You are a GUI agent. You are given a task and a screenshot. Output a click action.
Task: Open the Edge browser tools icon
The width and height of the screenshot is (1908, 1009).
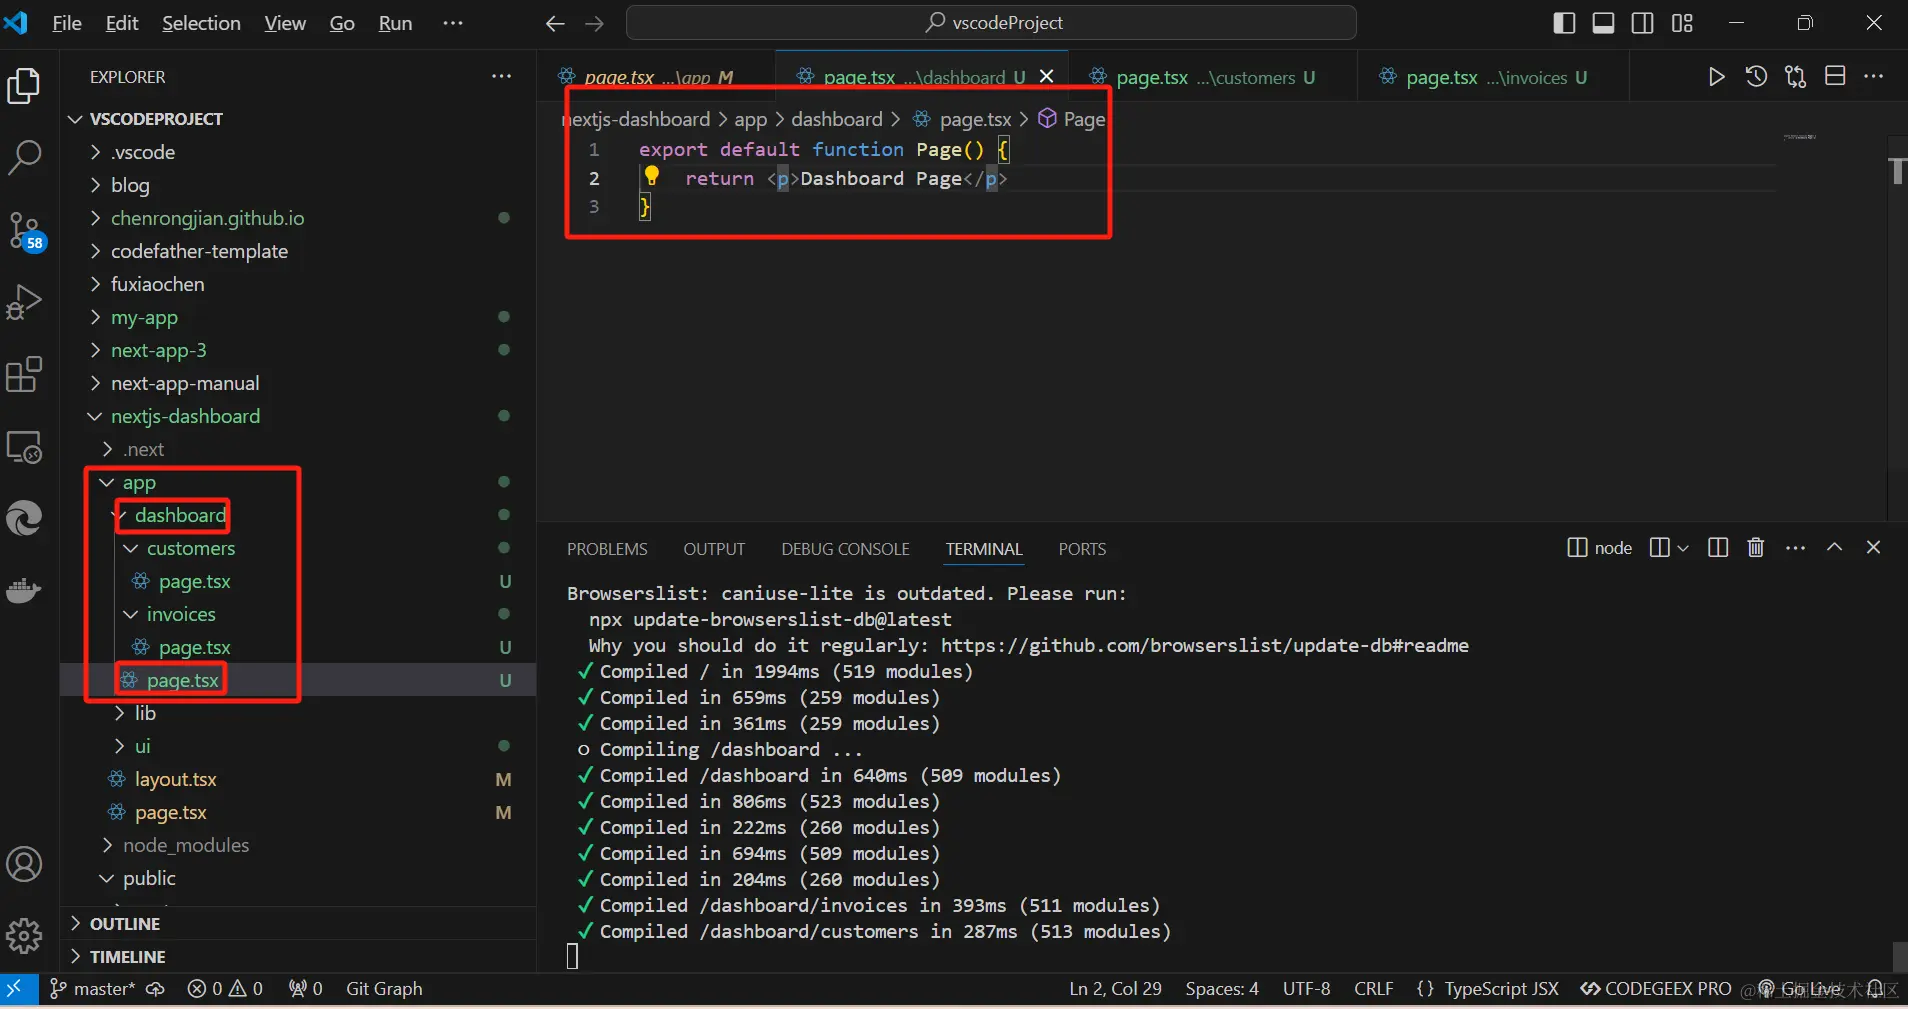pos(24,519)
